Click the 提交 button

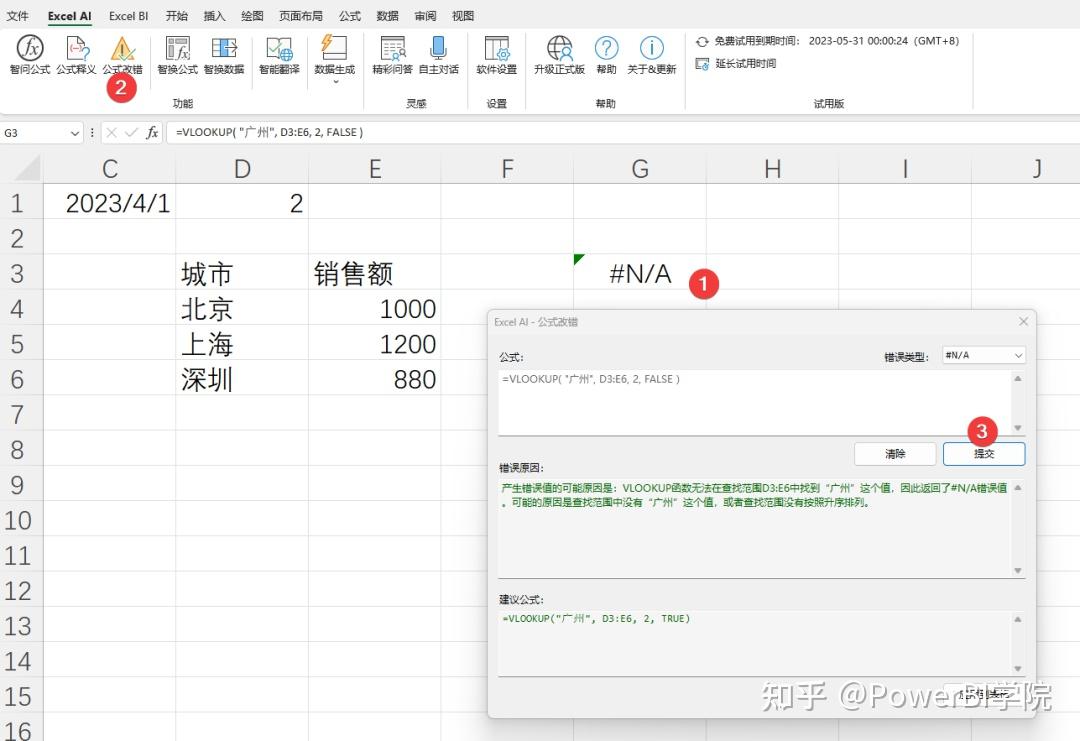coord(984,453)
